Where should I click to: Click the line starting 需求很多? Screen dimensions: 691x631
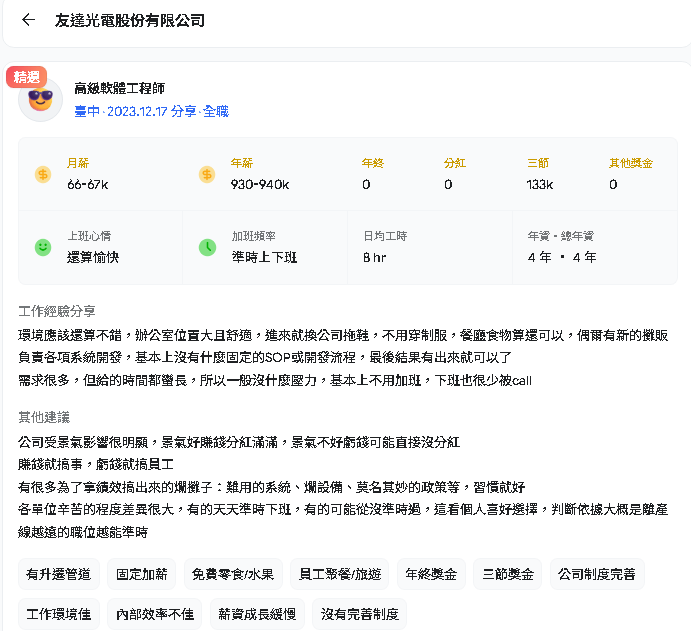[275, 380]
